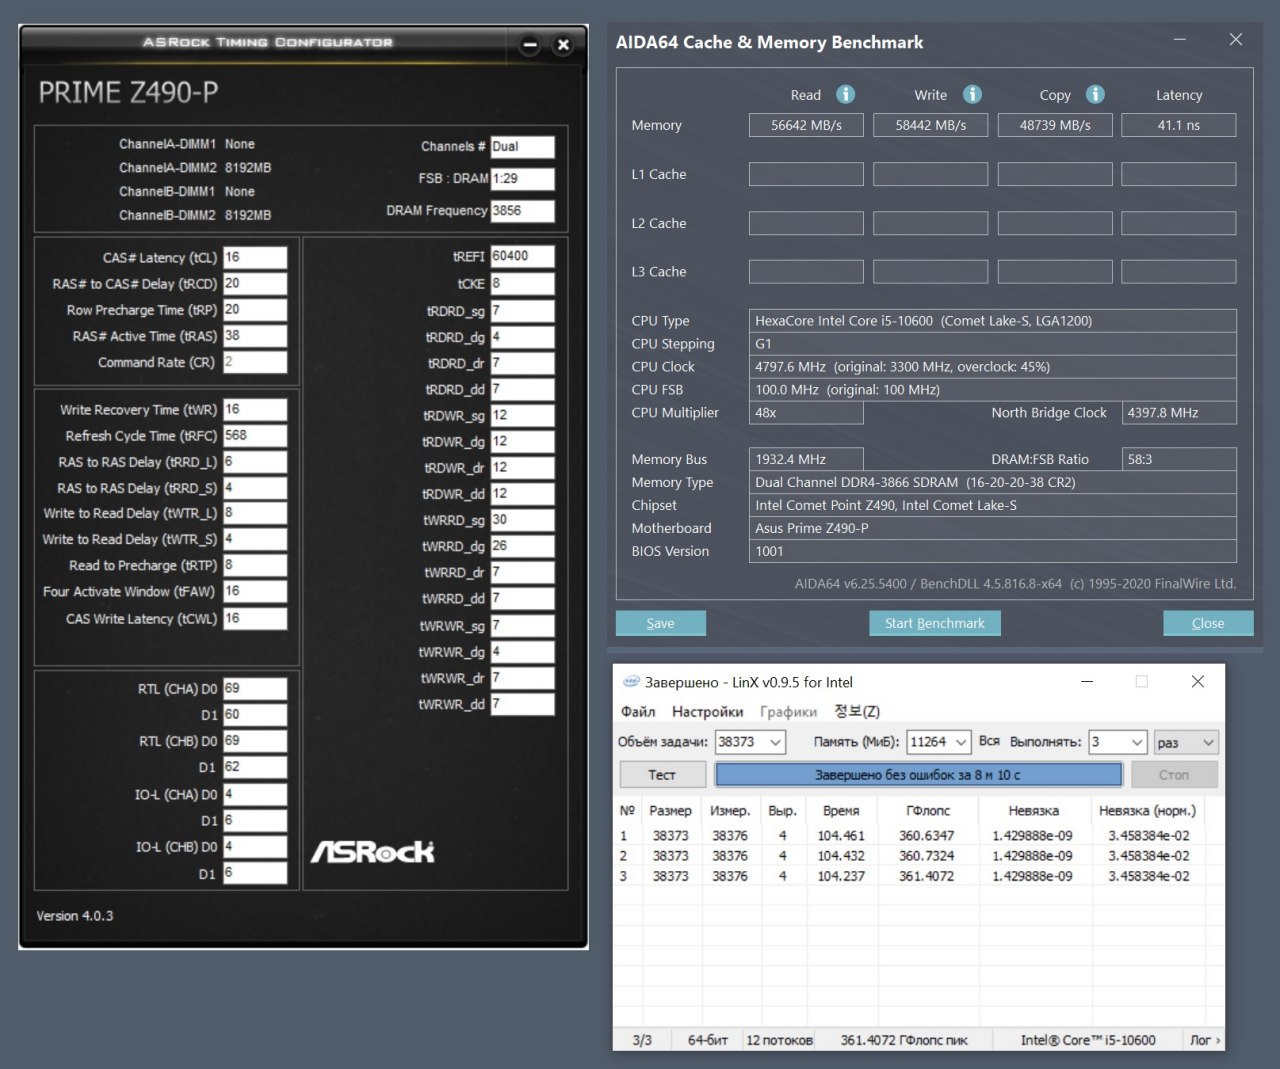Click the Write Recovery Time (tWR) field

click(255, 410)
